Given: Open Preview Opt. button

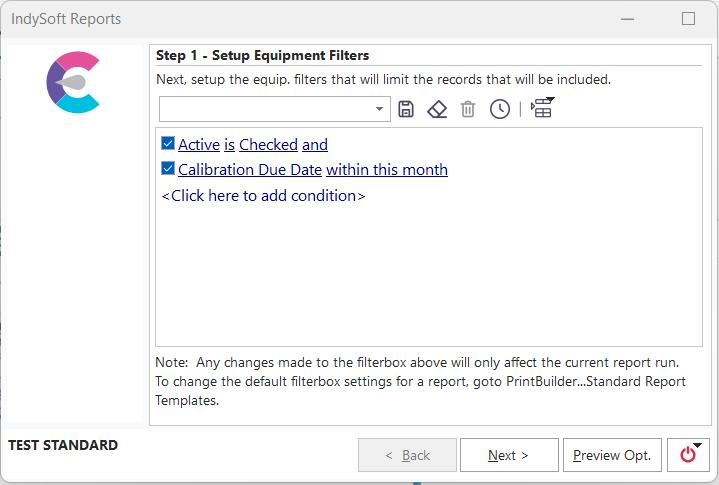Looking at the screenshot, I should pos(612,455).
